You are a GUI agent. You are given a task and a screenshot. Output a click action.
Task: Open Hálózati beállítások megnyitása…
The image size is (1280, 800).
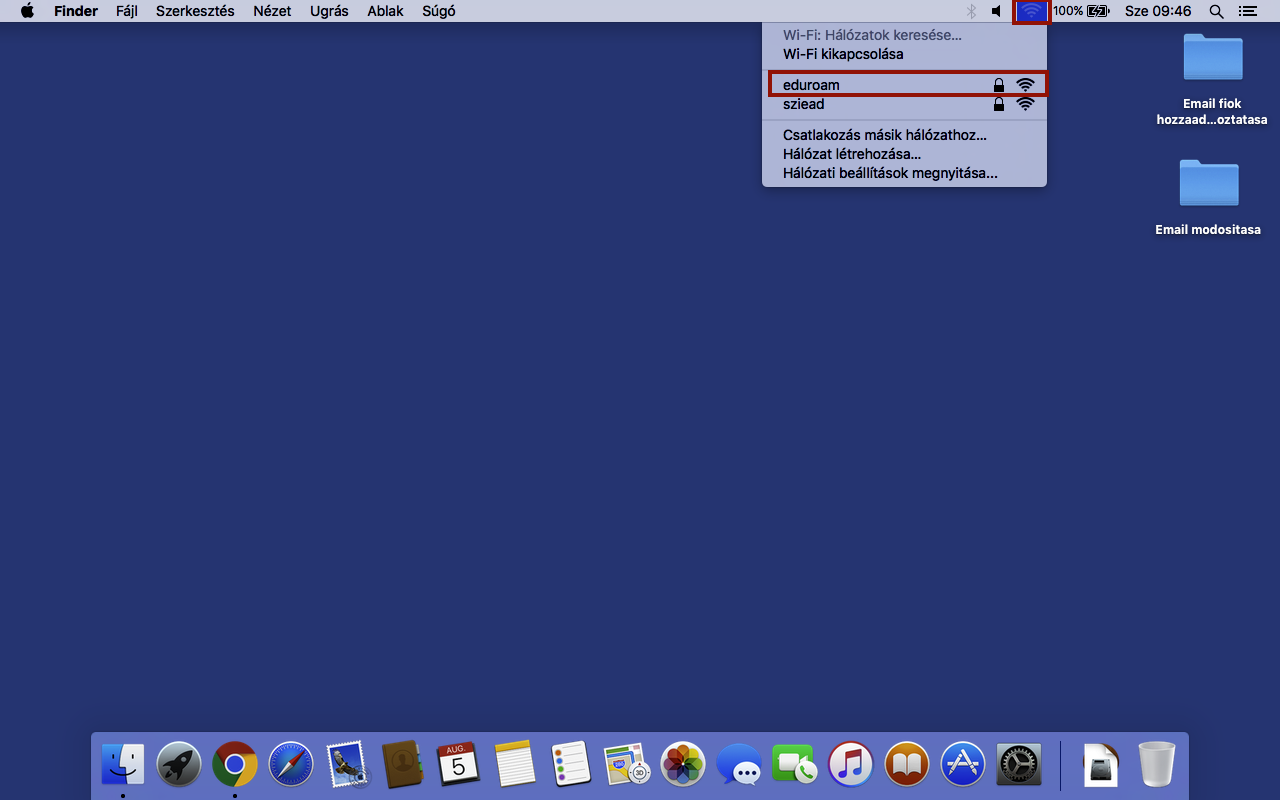click(x=890, y=173)
